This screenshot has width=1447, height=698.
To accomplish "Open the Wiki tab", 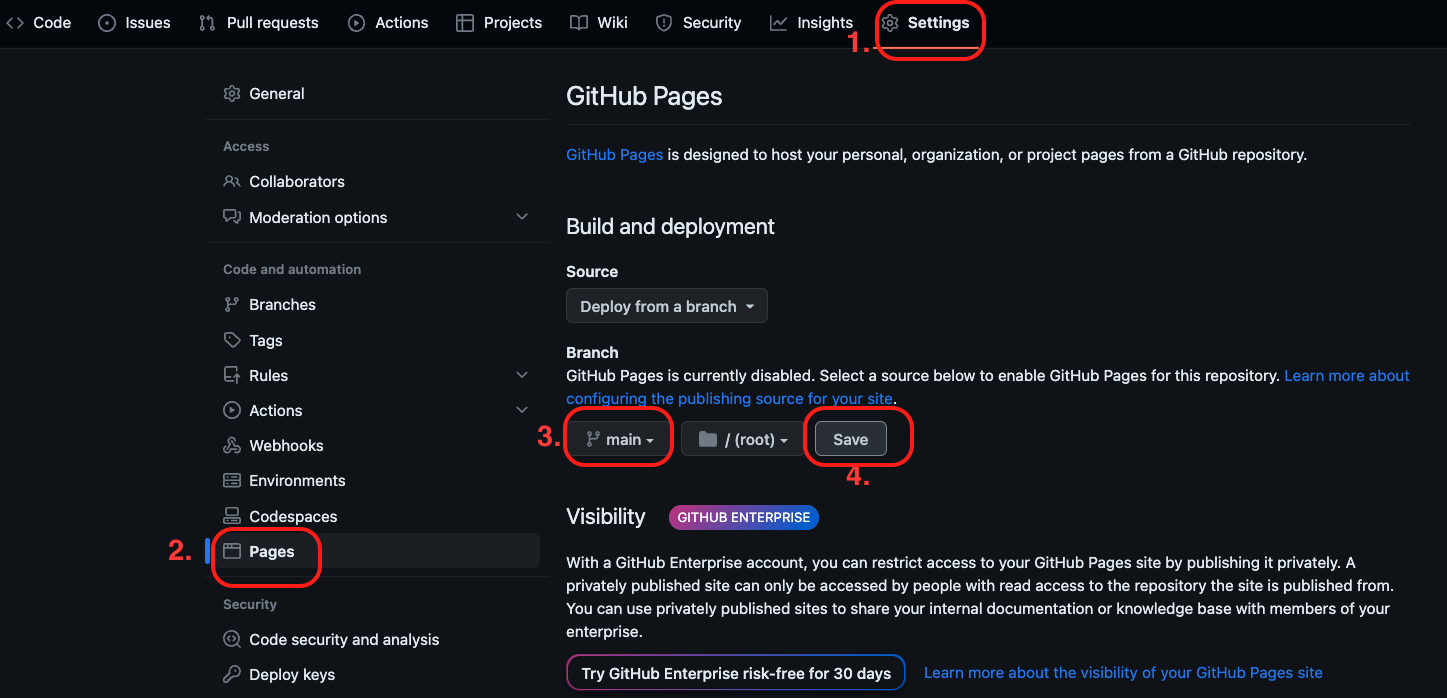I will click(599, 23).
